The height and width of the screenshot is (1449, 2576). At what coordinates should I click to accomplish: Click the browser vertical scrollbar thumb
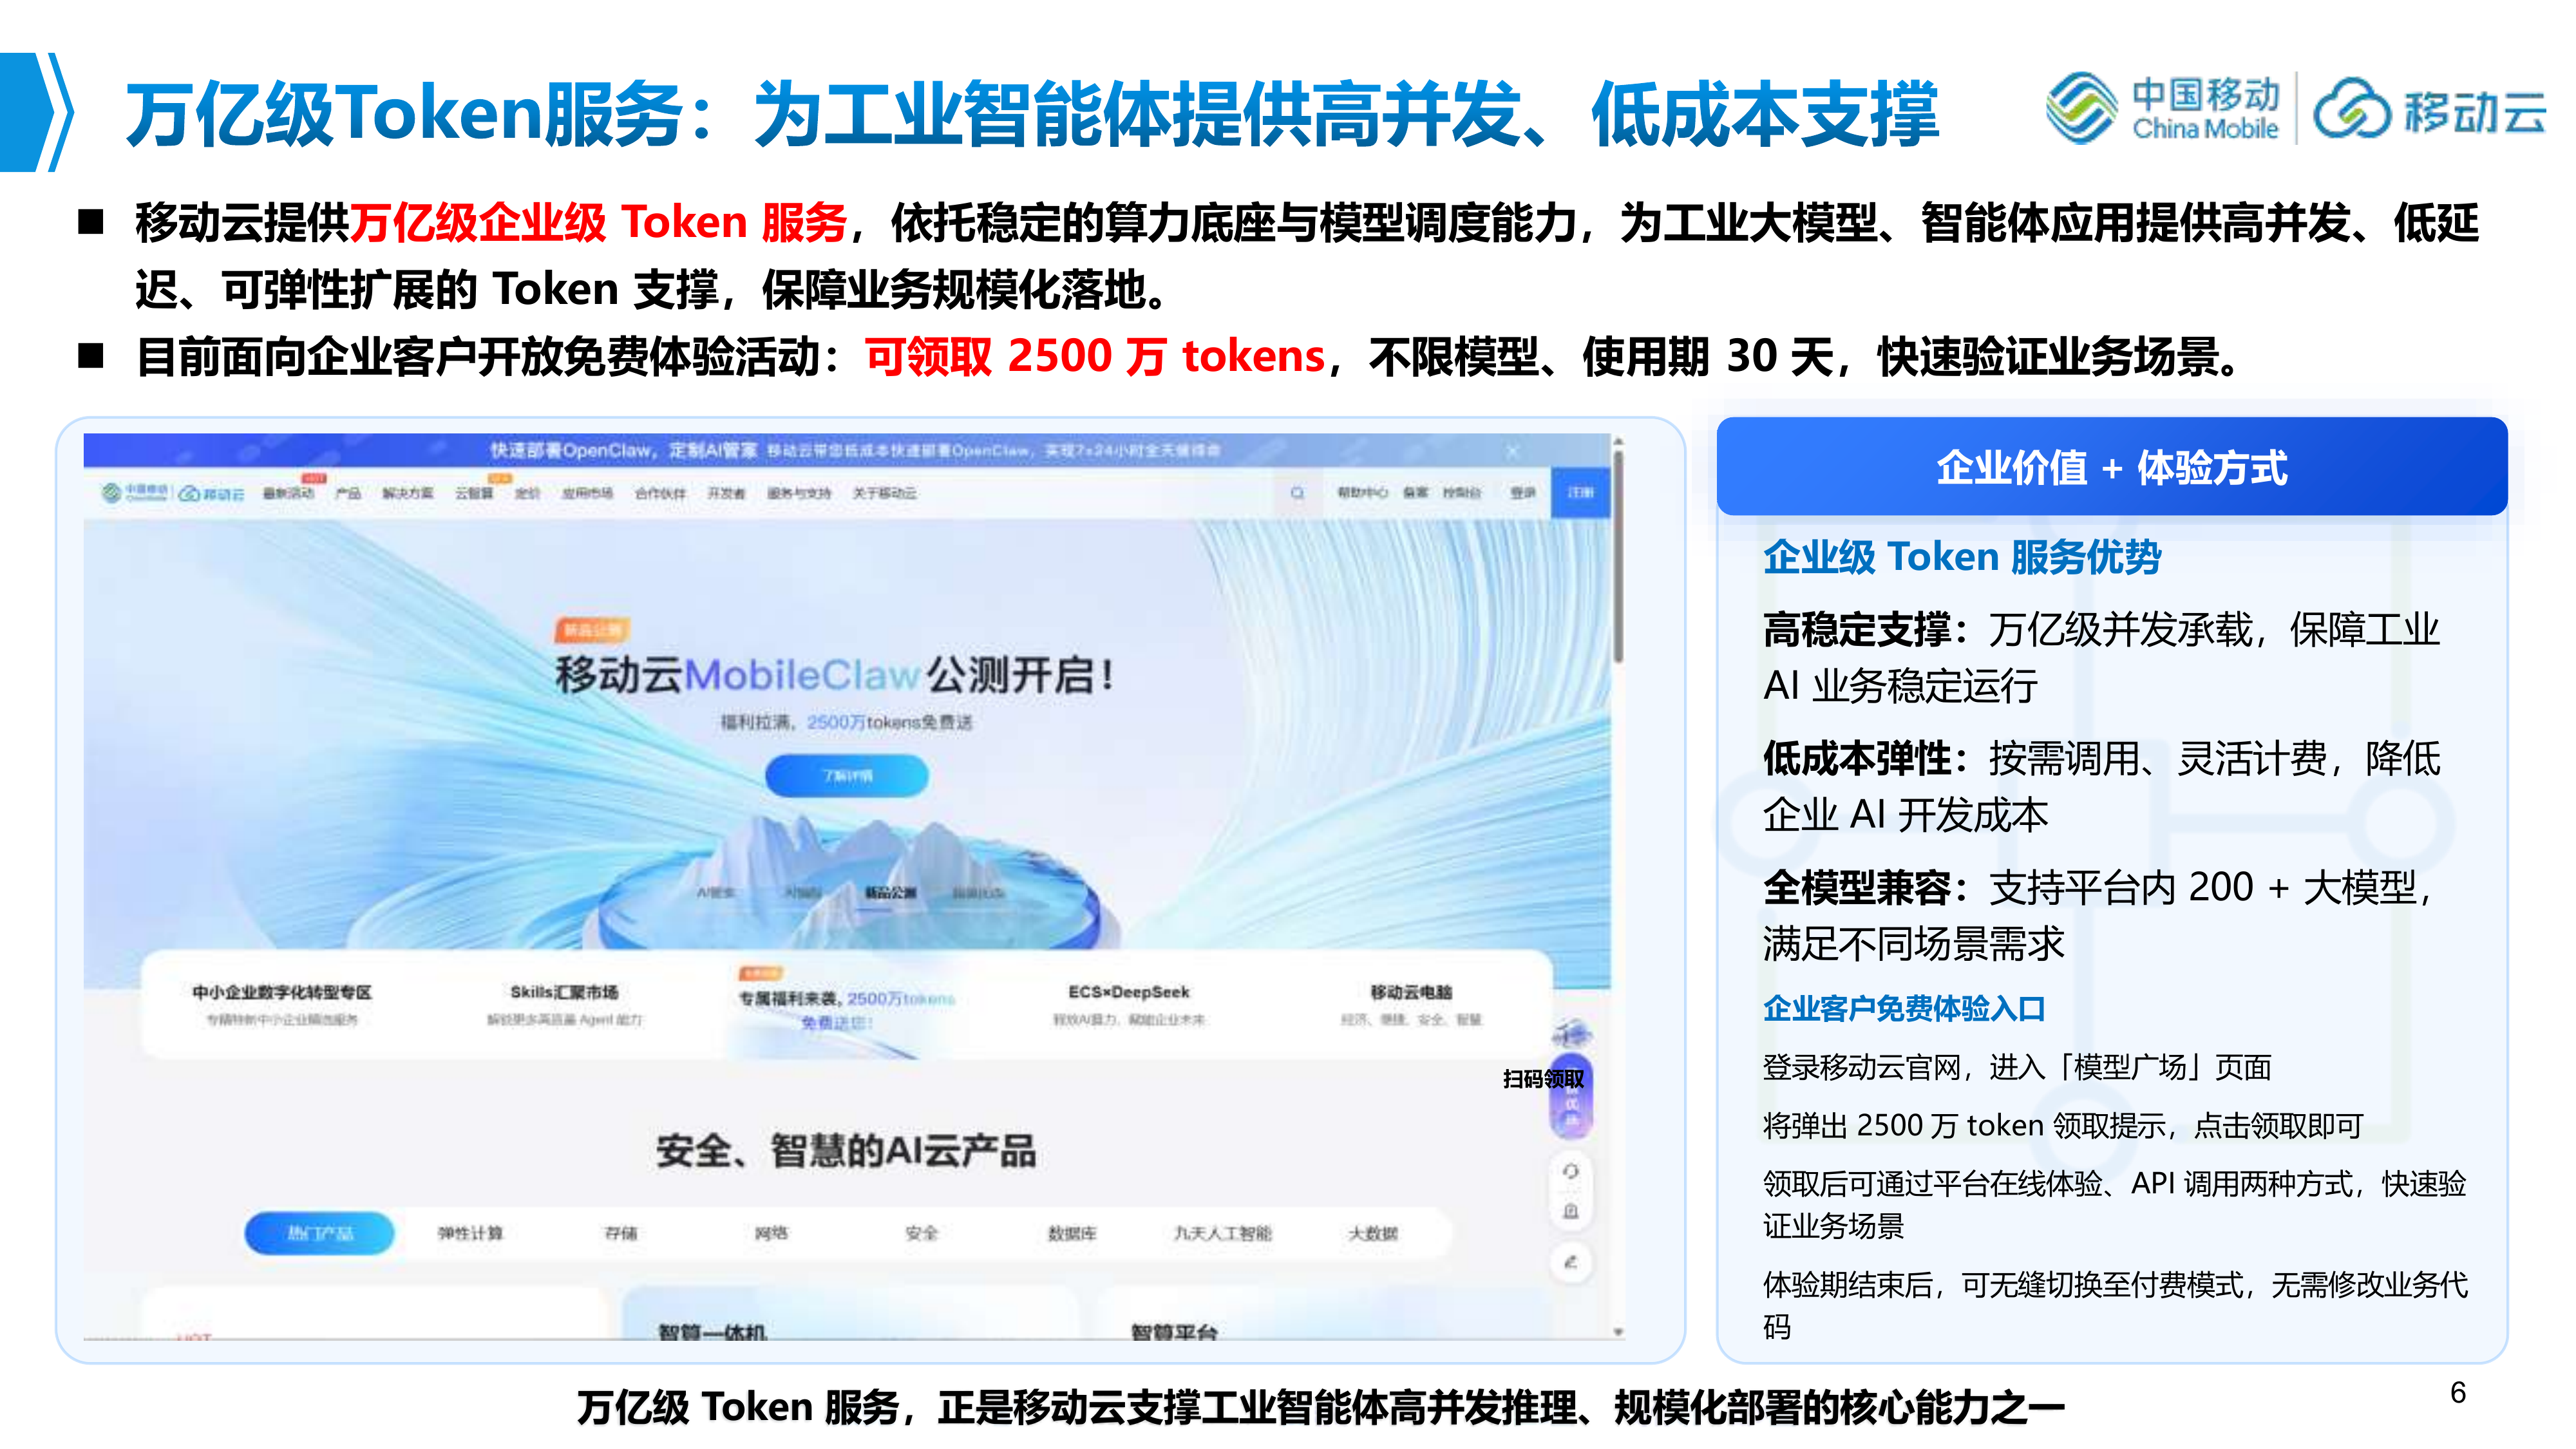[1618, 556]
